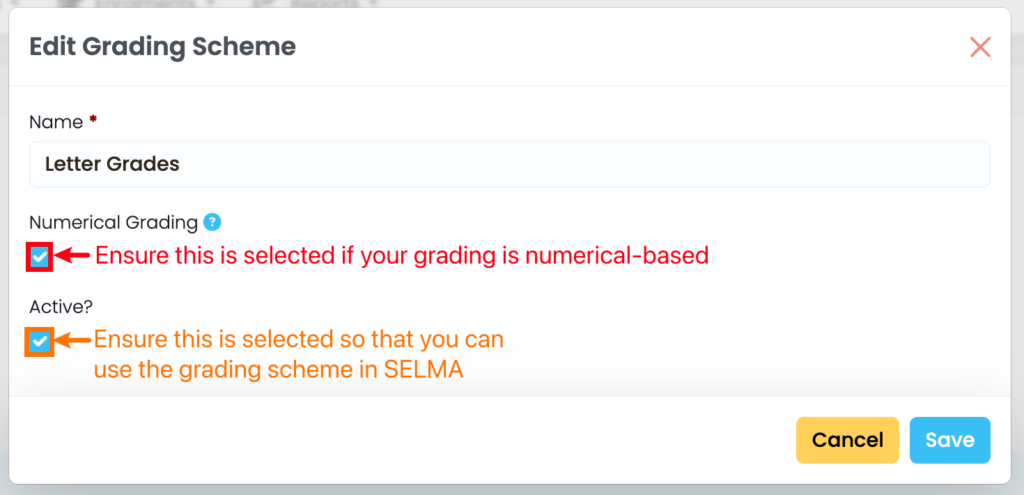Image resolution: width=1024 pixels, height=495 pixels.
Task: Click the orange arrow beside the Active checkbox
Action: 73,341
